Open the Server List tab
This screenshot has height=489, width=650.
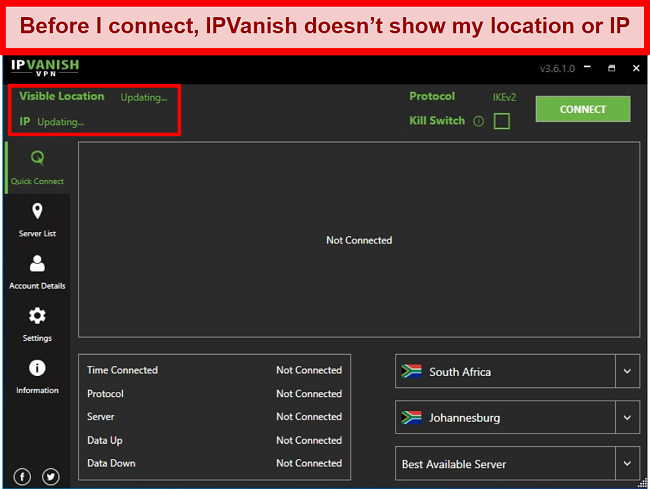[37, 220]
